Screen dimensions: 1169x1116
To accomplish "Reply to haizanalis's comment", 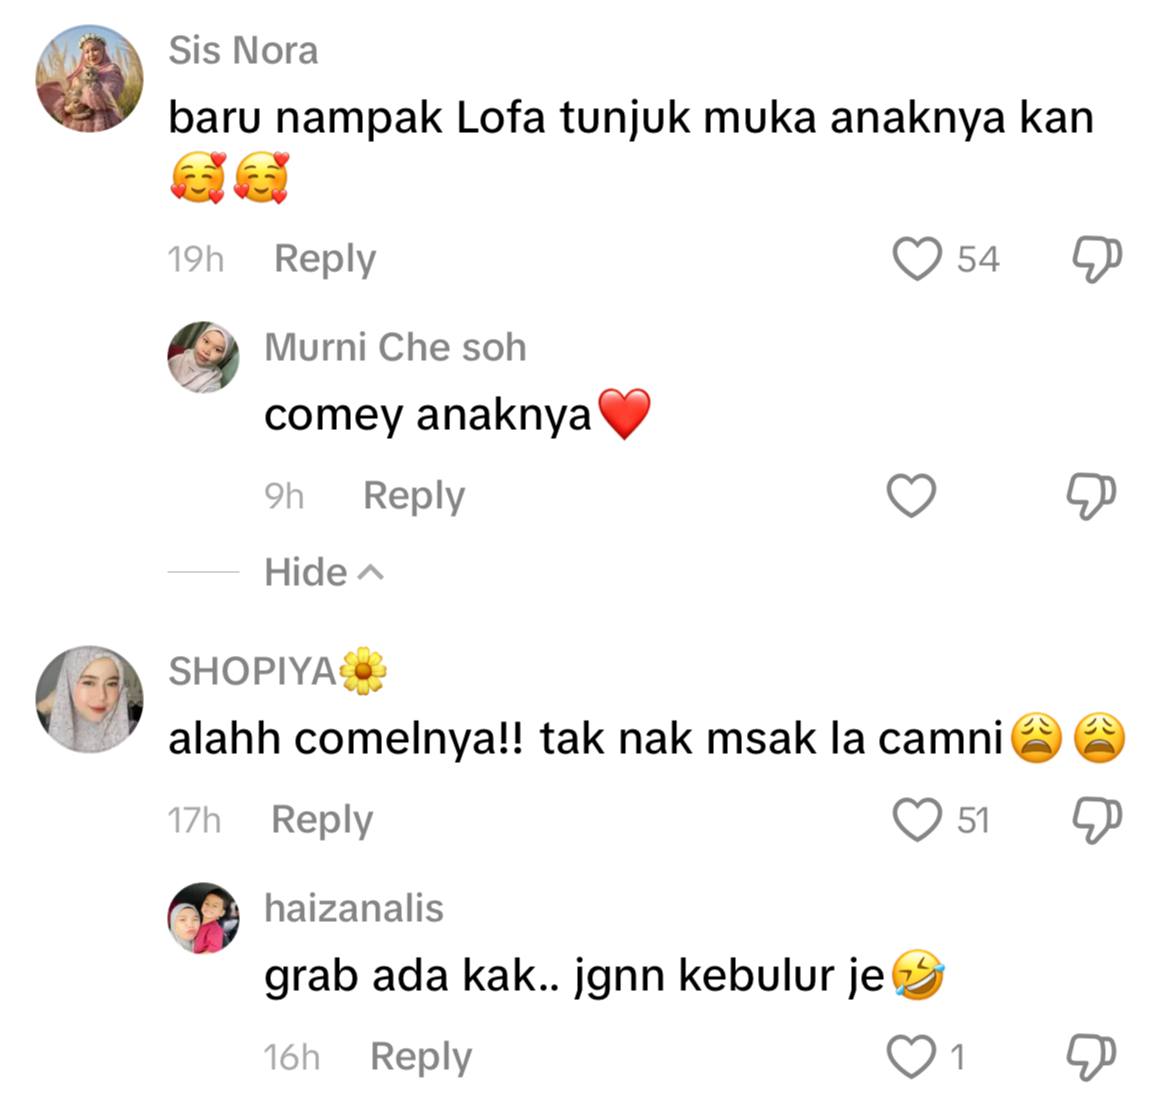I will point(421,1058).
